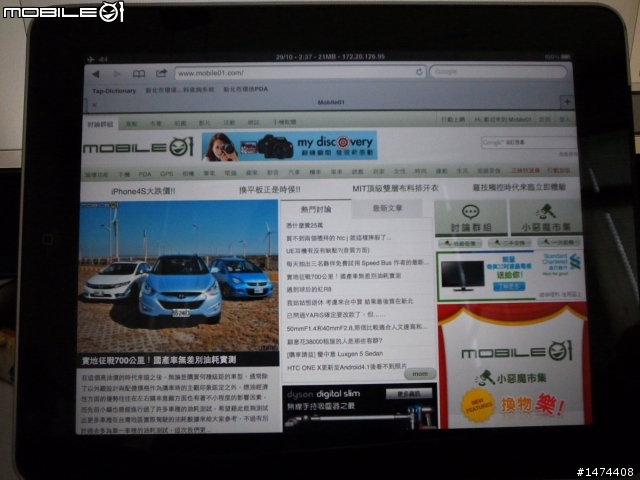
Task: Tap the Google search field in Safari
Action: pos(498,72)
